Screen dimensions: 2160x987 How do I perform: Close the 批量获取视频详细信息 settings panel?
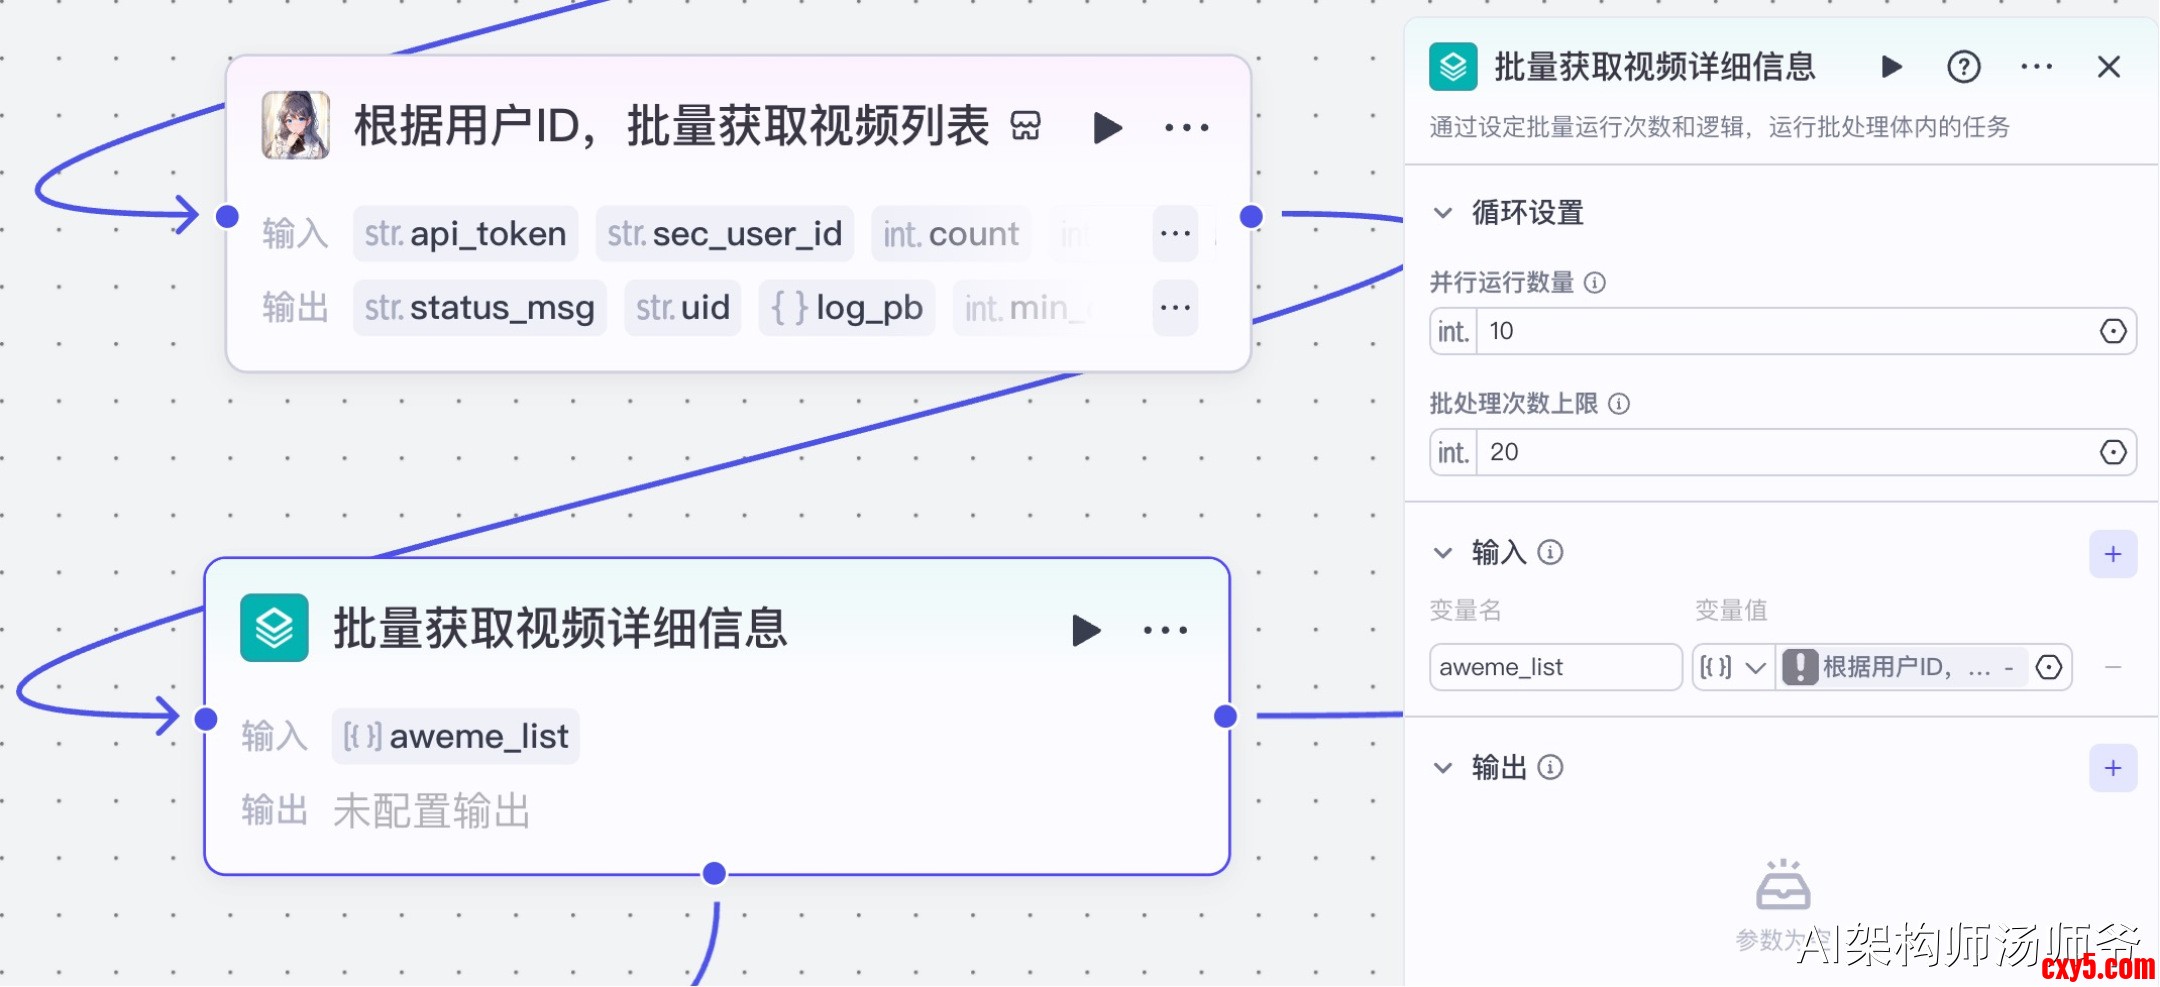coord(2109,67)
